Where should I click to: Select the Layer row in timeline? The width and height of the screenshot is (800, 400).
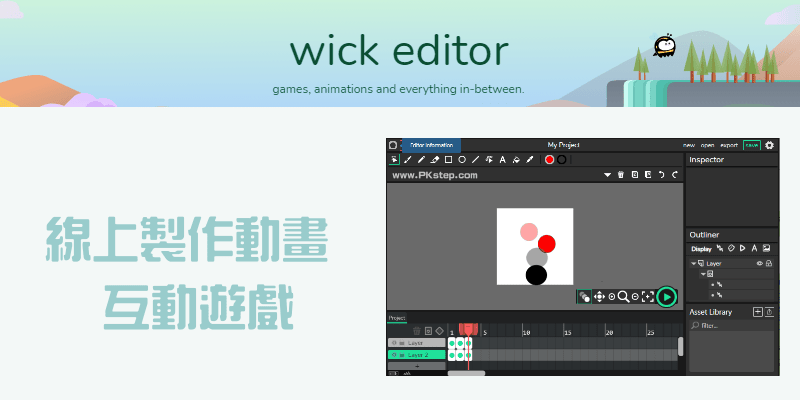point(417,343)
